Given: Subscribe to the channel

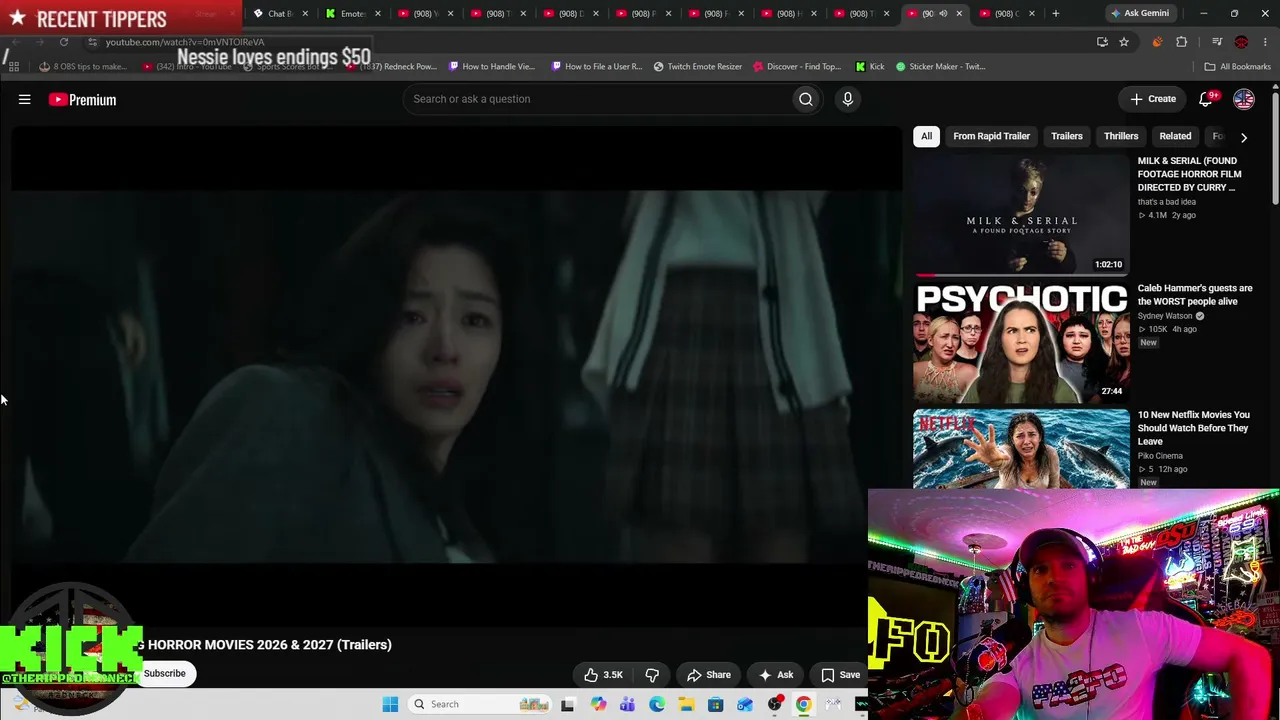Looking at the screenshot, I should (x=165, y=673).
